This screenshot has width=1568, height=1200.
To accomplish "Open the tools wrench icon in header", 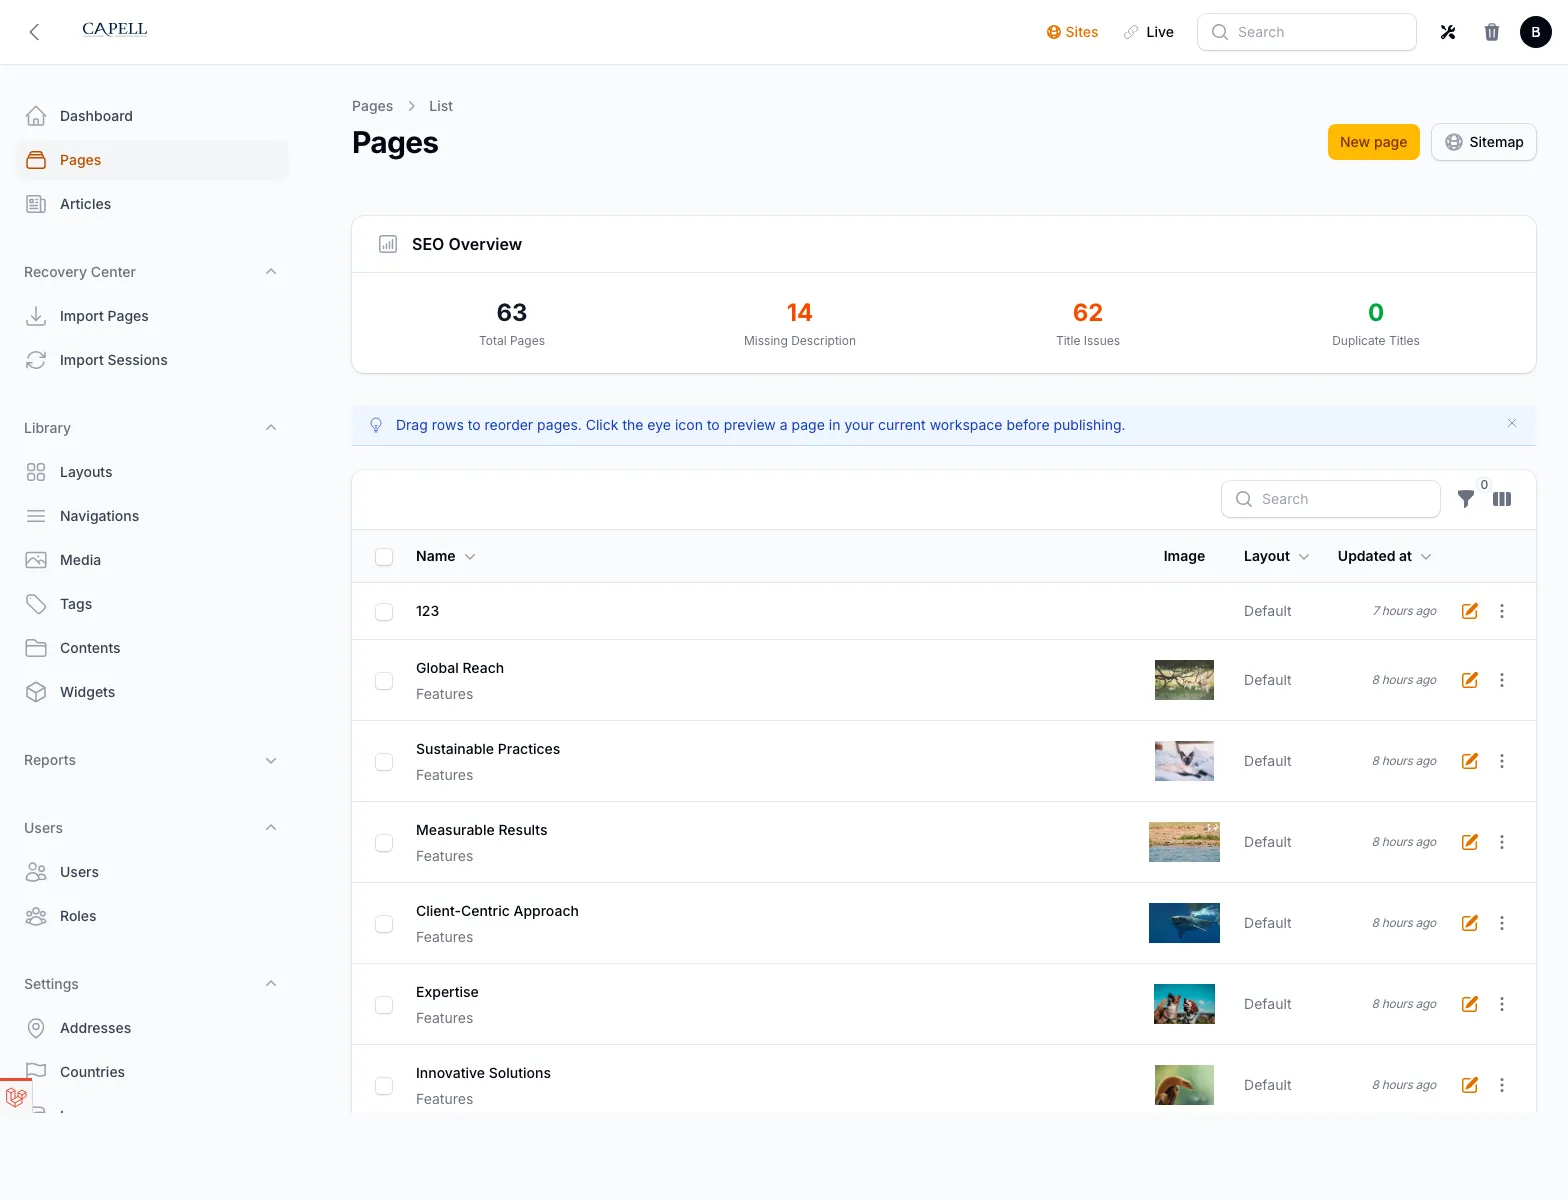I will (x=1448, y=32).
